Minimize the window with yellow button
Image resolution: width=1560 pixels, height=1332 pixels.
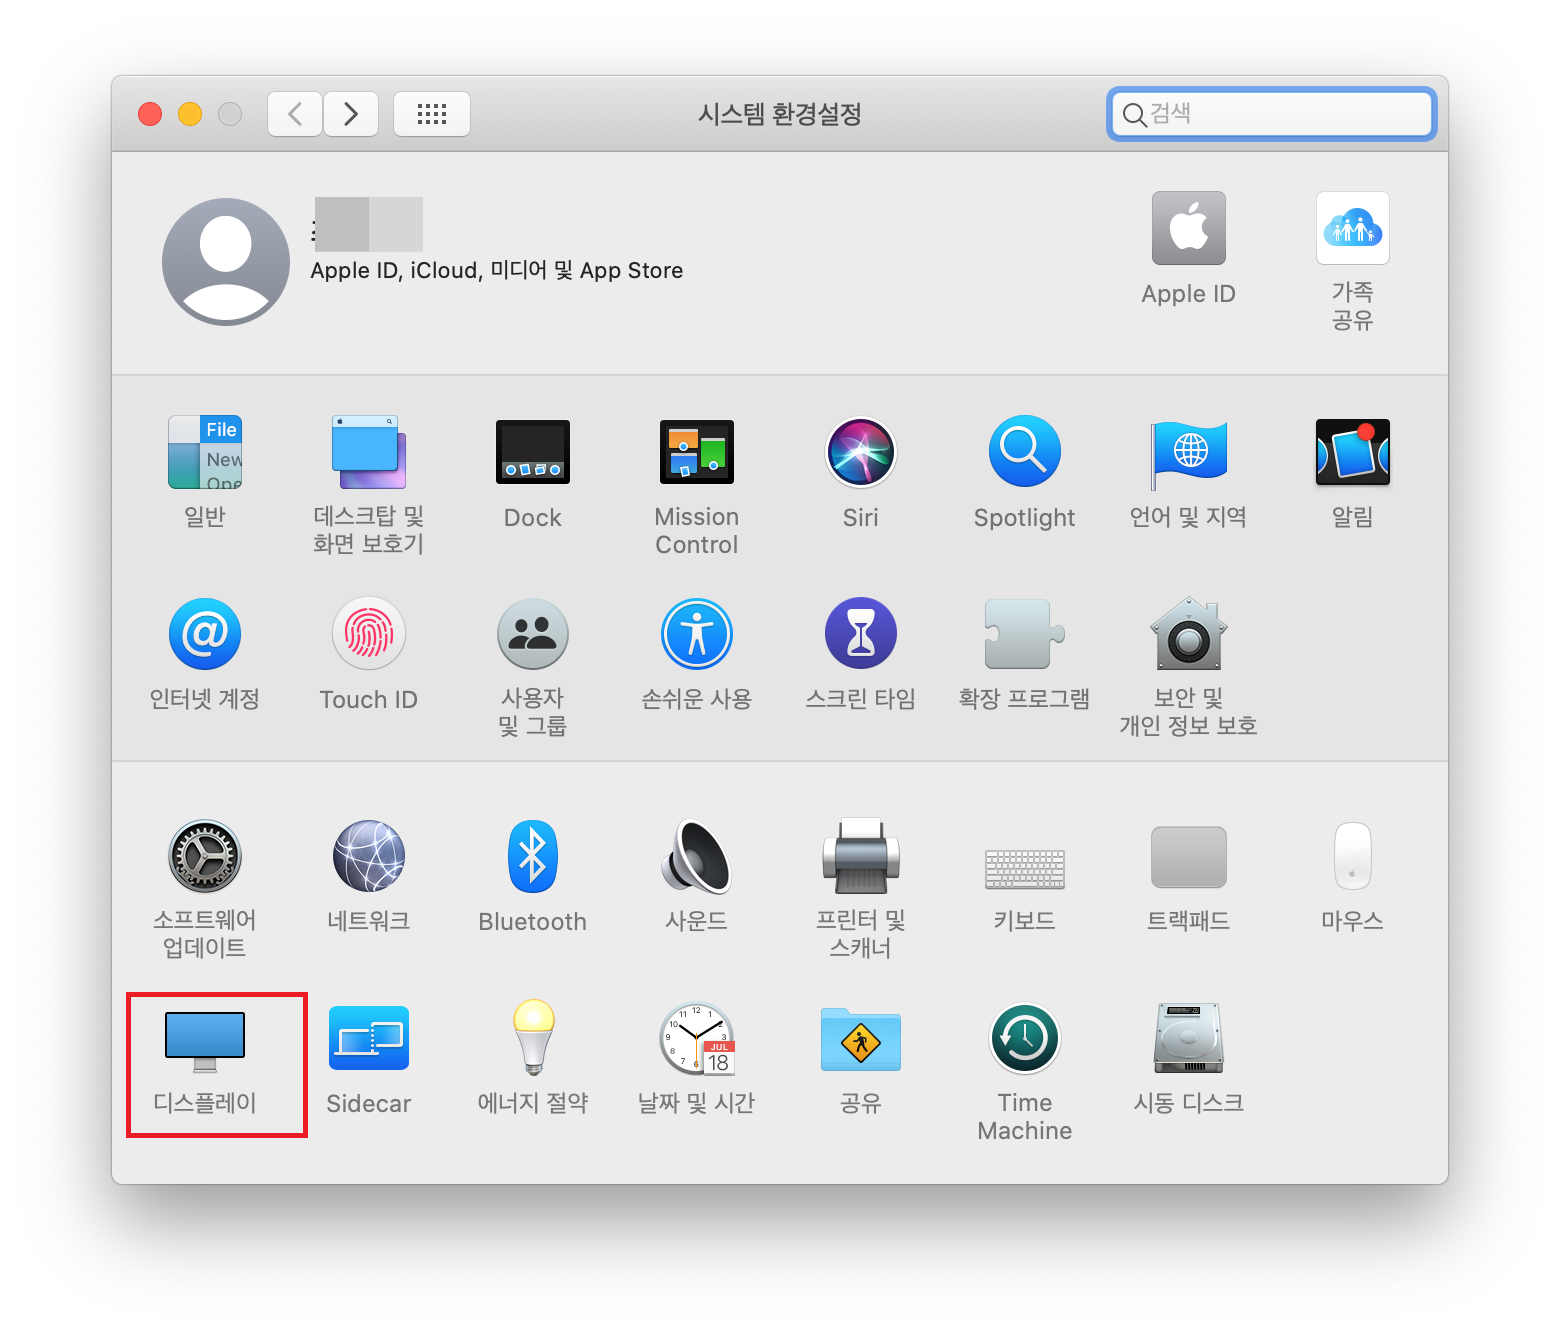[190, 114]
